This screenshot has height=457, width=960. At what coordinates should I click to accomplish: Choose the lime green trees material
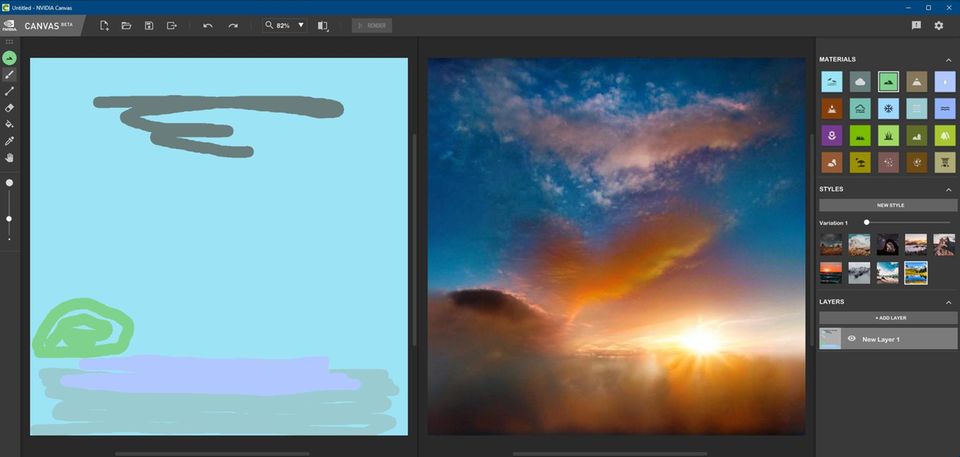(x=945, y=135)
